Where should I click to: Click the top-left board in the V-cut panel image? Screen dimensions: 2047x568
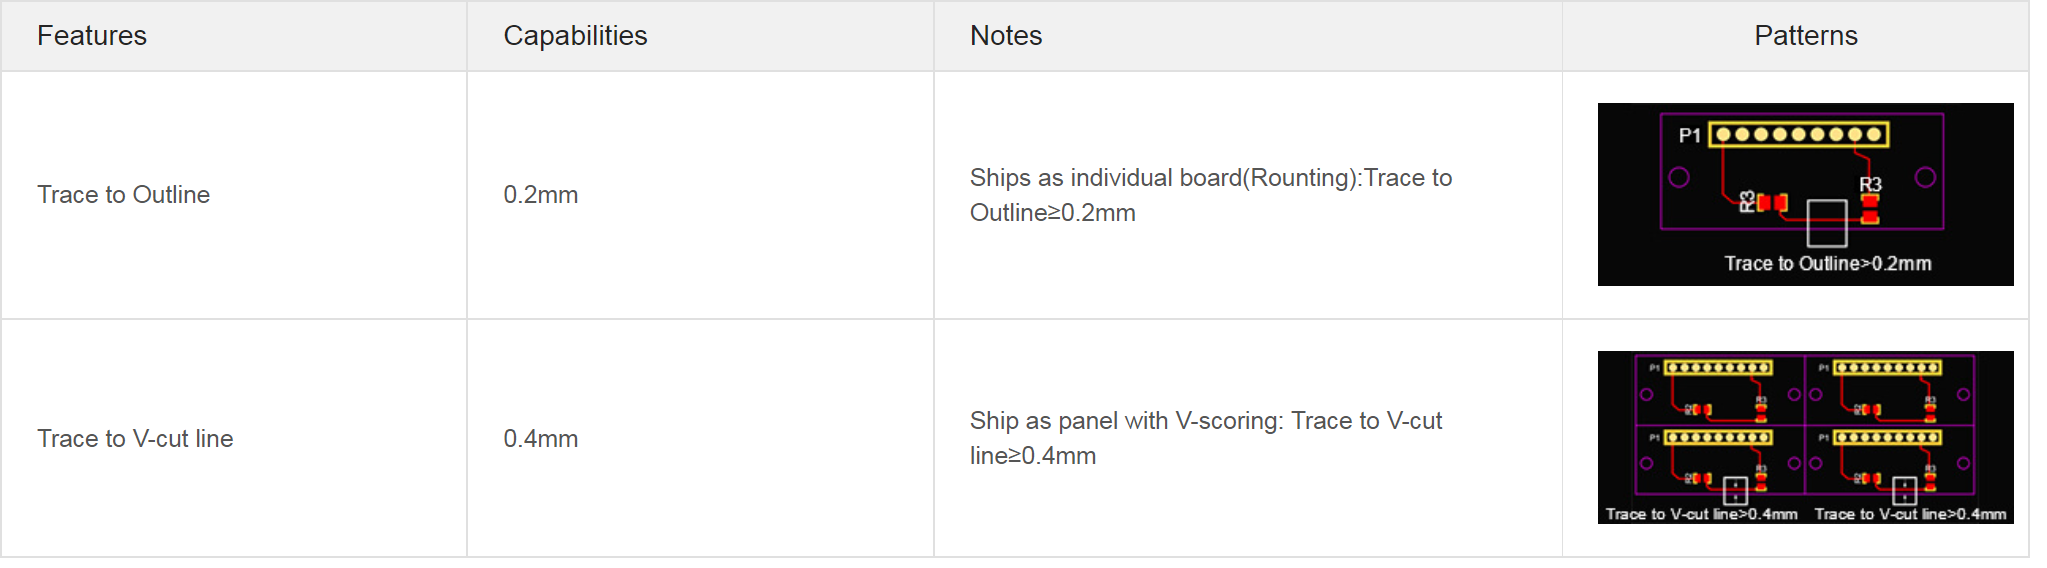tap(1720, 390)
